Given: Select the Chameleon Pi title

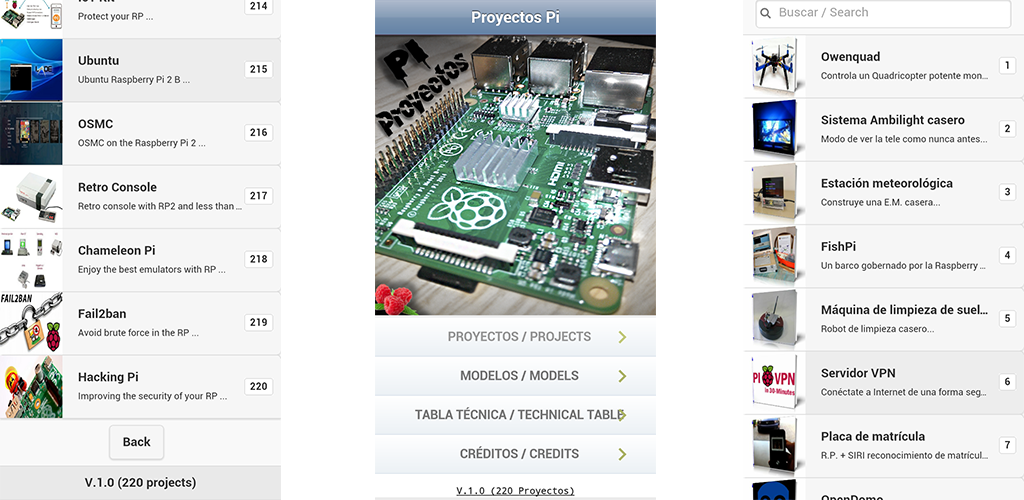Looking at the screenshot, I should coord(117,251).
